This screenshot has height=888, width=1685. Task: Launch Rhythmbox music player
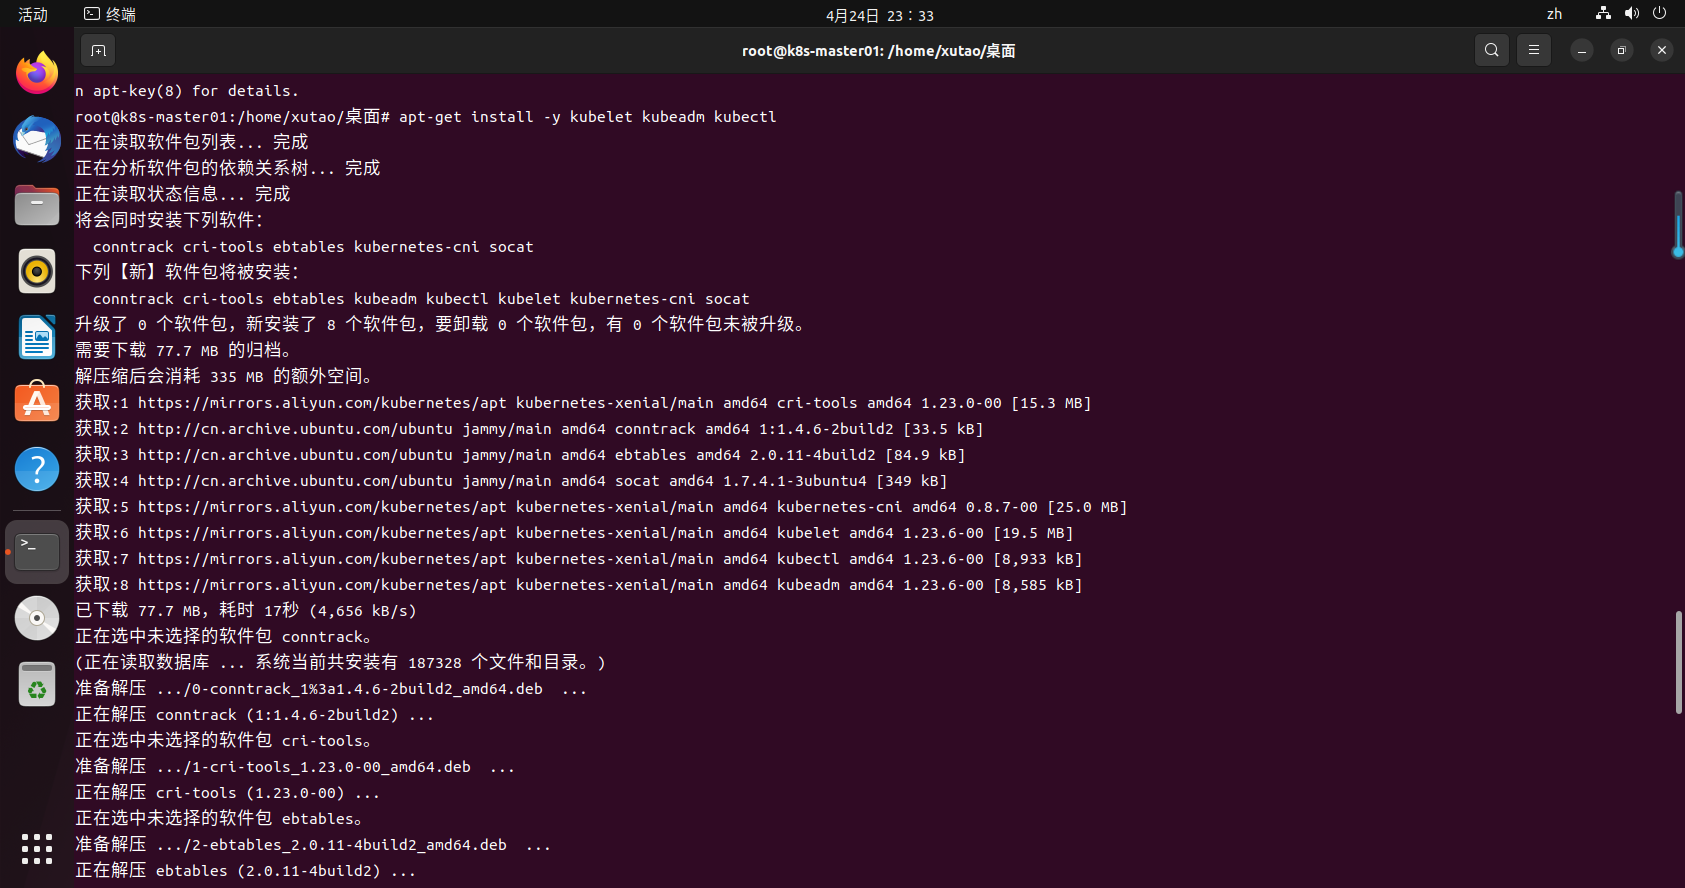(37, 271)
